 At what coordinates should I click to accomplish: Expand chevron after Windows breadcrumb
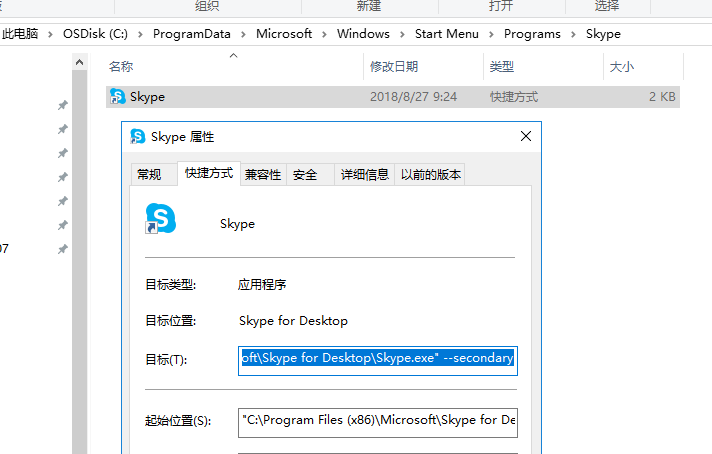pos(402,34)
